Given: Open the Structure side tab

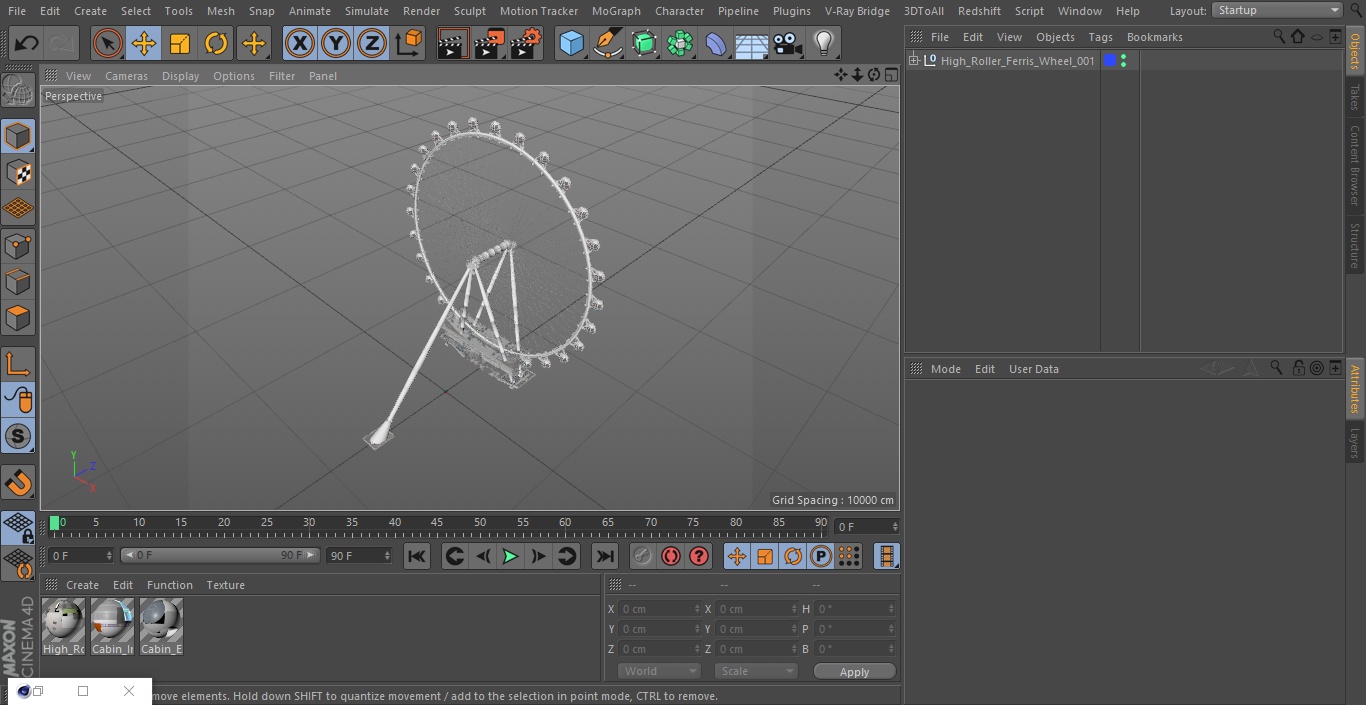Looking at the screenshot, I should click(1355, 245).
